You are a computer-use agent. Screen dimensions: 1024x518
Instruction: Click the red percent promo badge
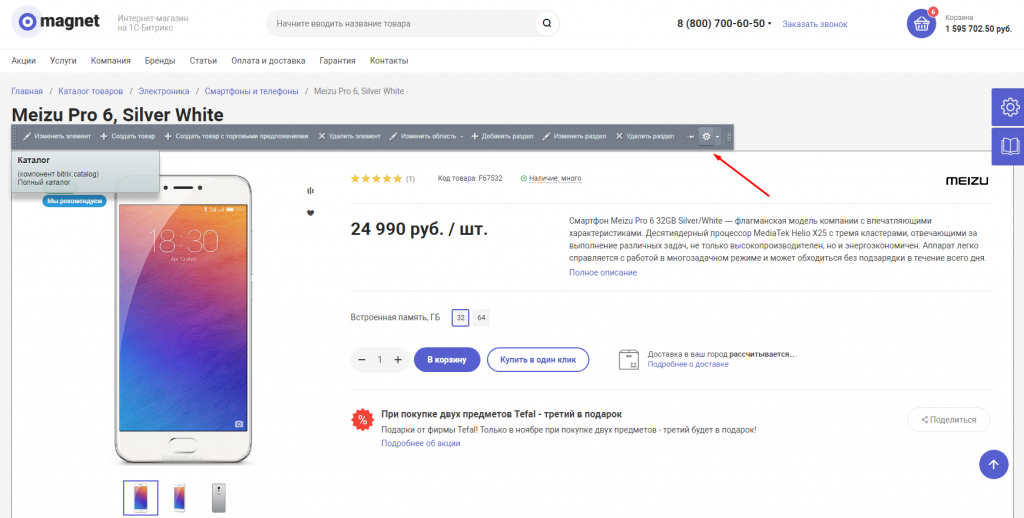[x=362, y=419]
